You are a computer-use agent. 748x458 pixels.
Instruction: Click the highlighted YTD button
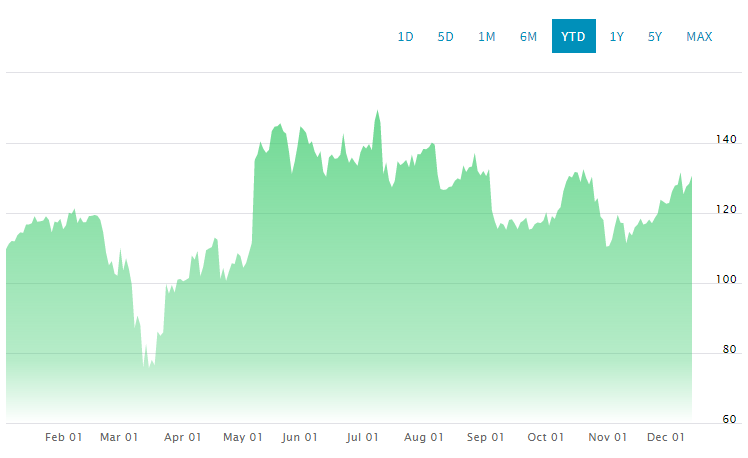(573, 37)
